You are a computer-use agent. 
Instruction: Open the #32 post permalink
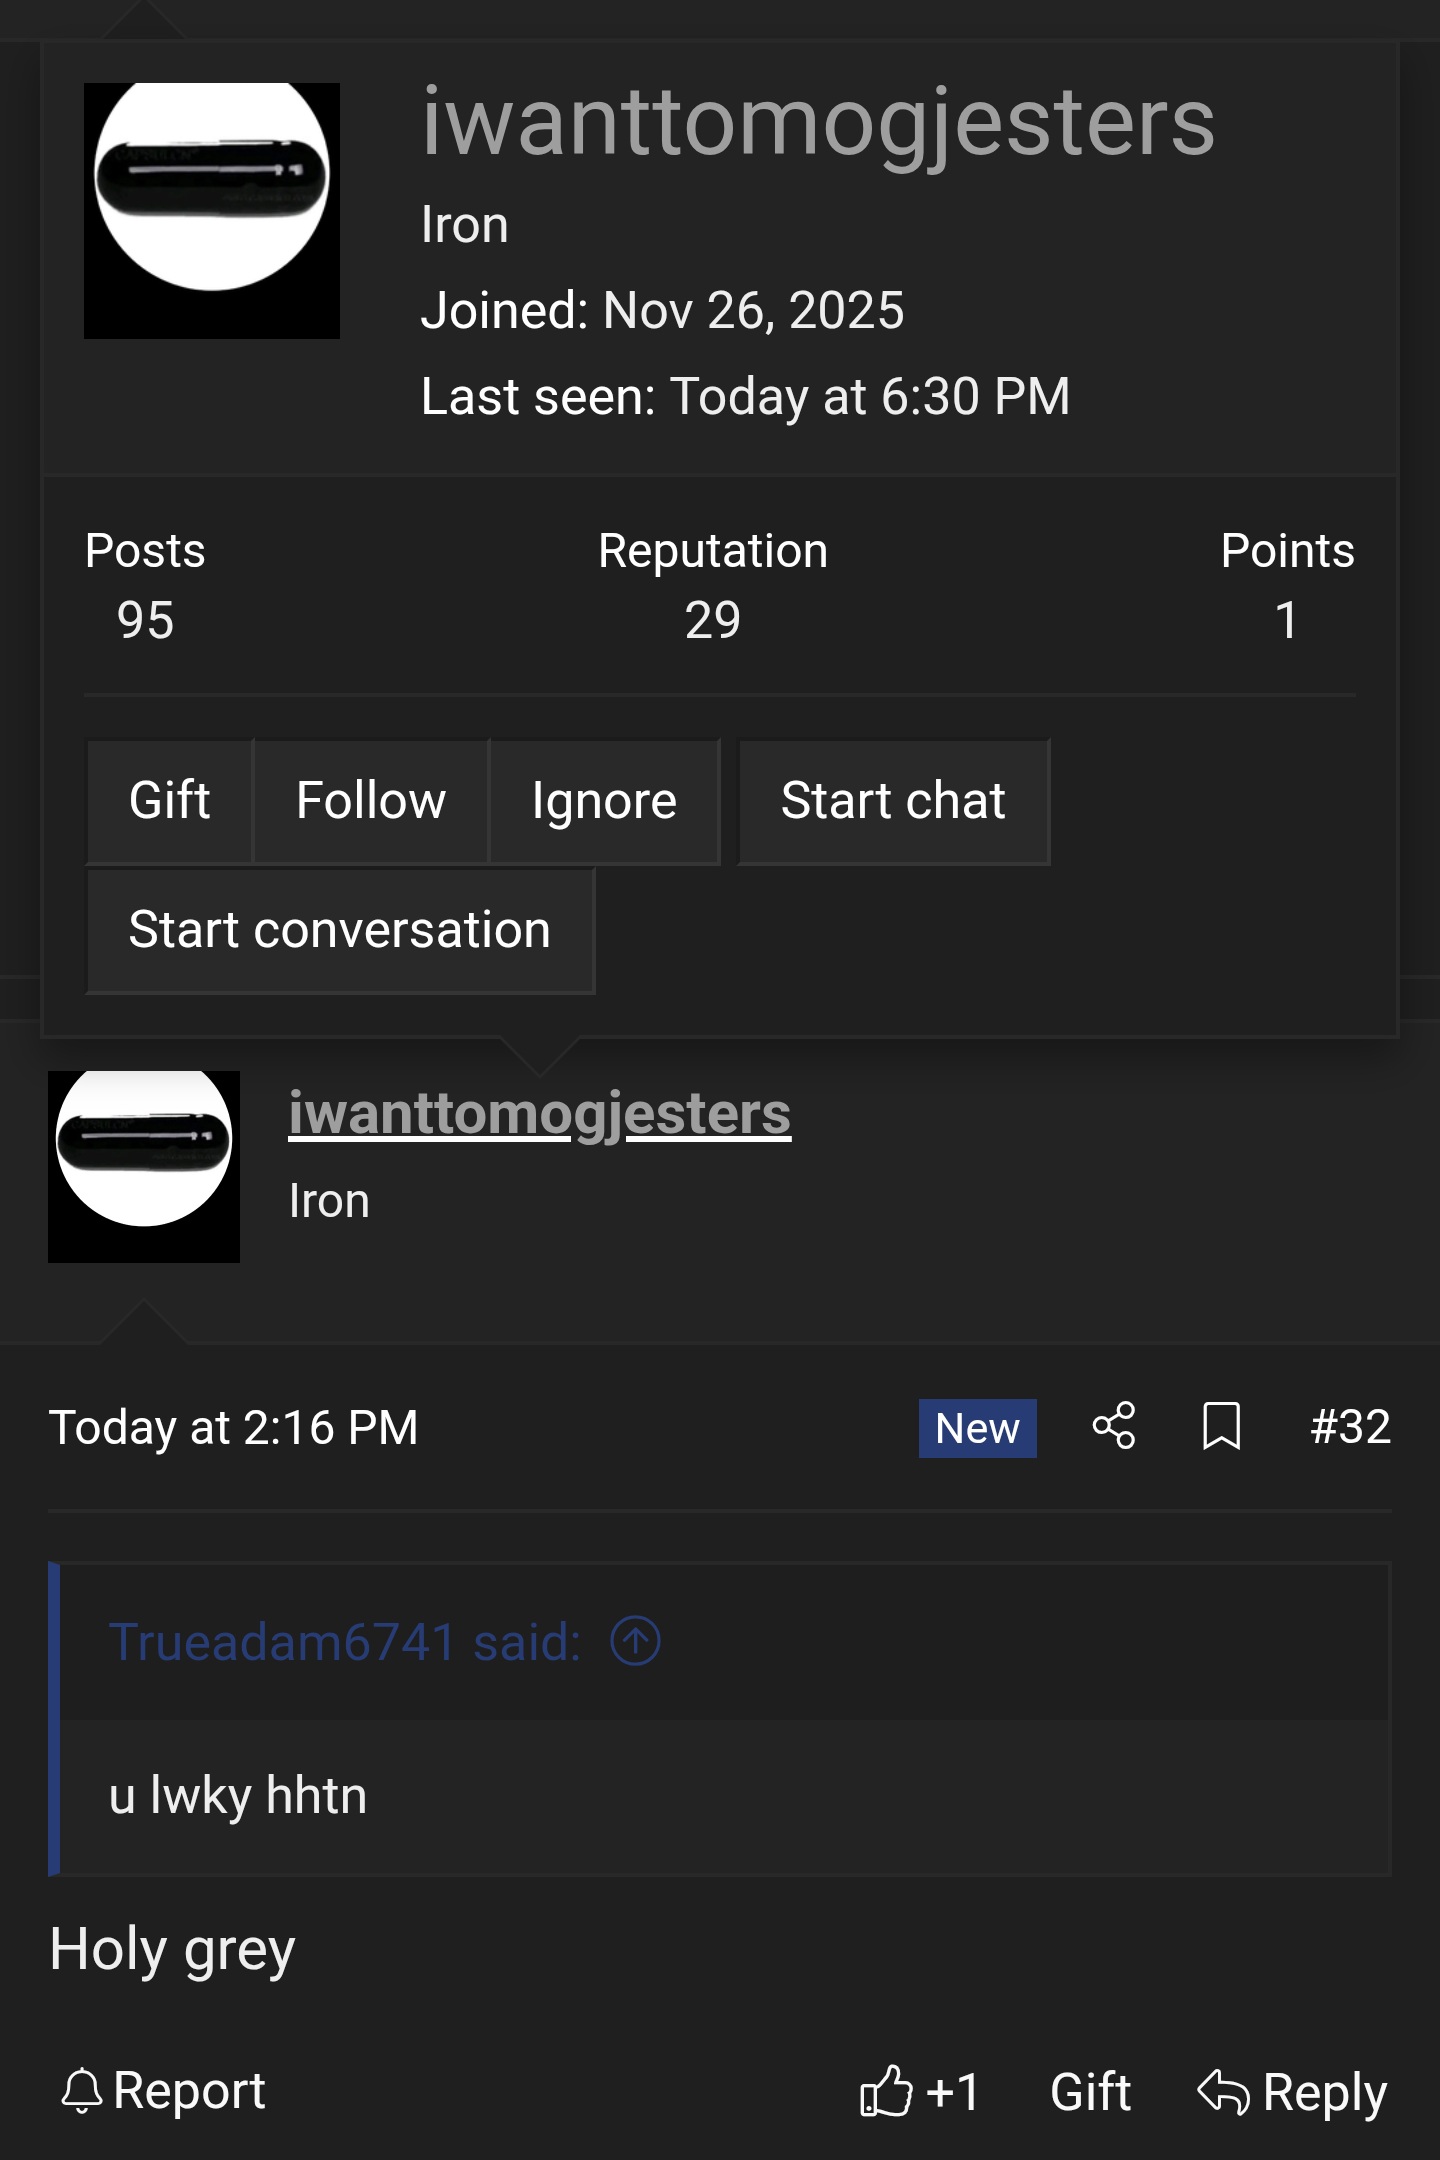[1350, 1426]
